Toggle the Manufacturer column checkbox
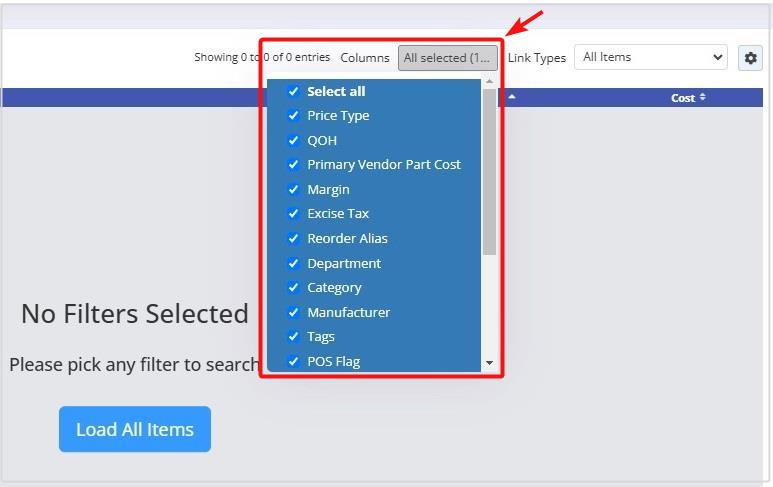 293,313
